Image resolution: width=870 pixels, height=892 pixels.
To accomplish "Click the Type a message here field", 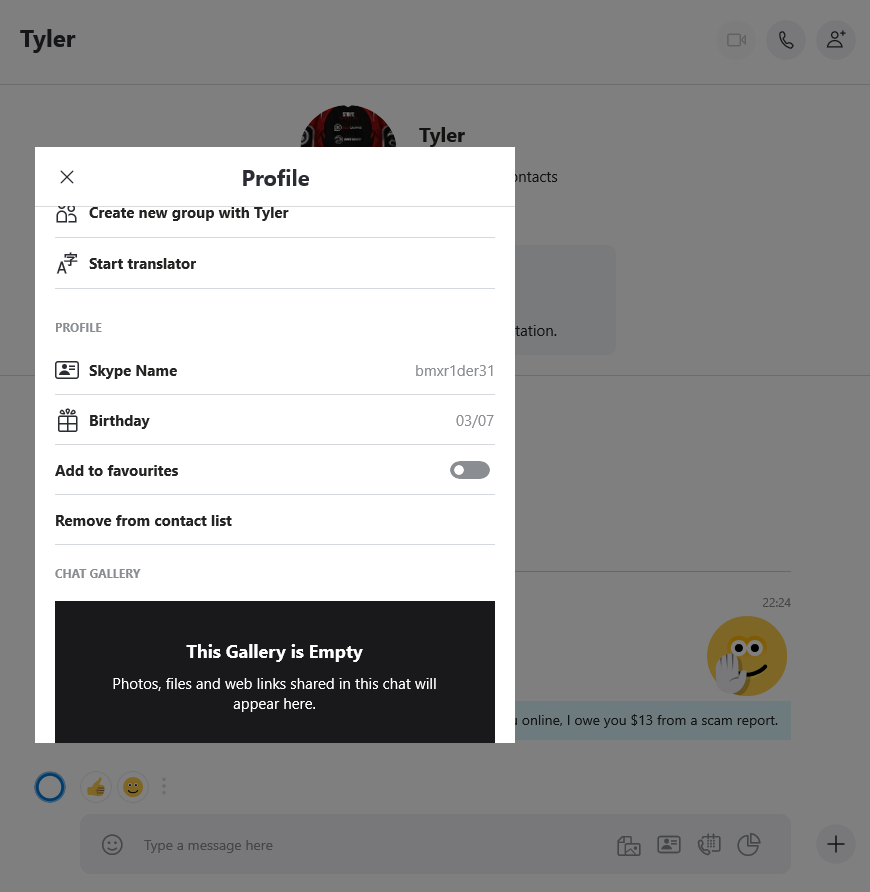I will point(370,845).
